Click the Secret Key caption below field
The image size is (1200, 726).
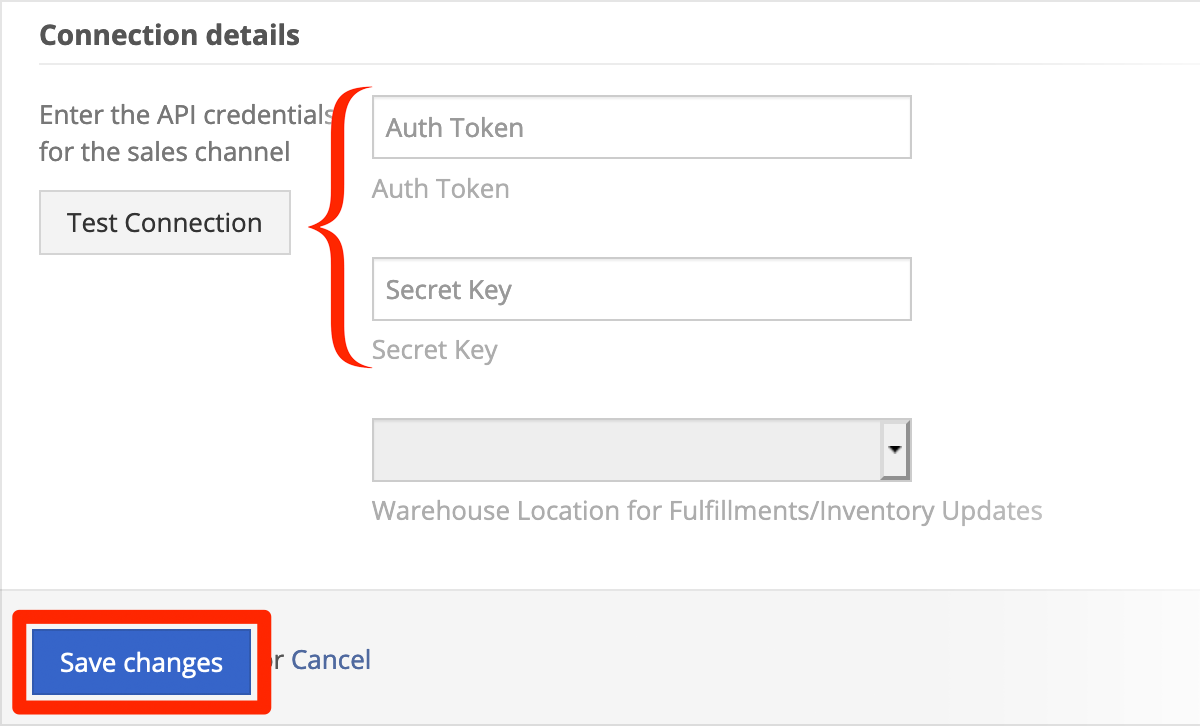click(434, 350)
